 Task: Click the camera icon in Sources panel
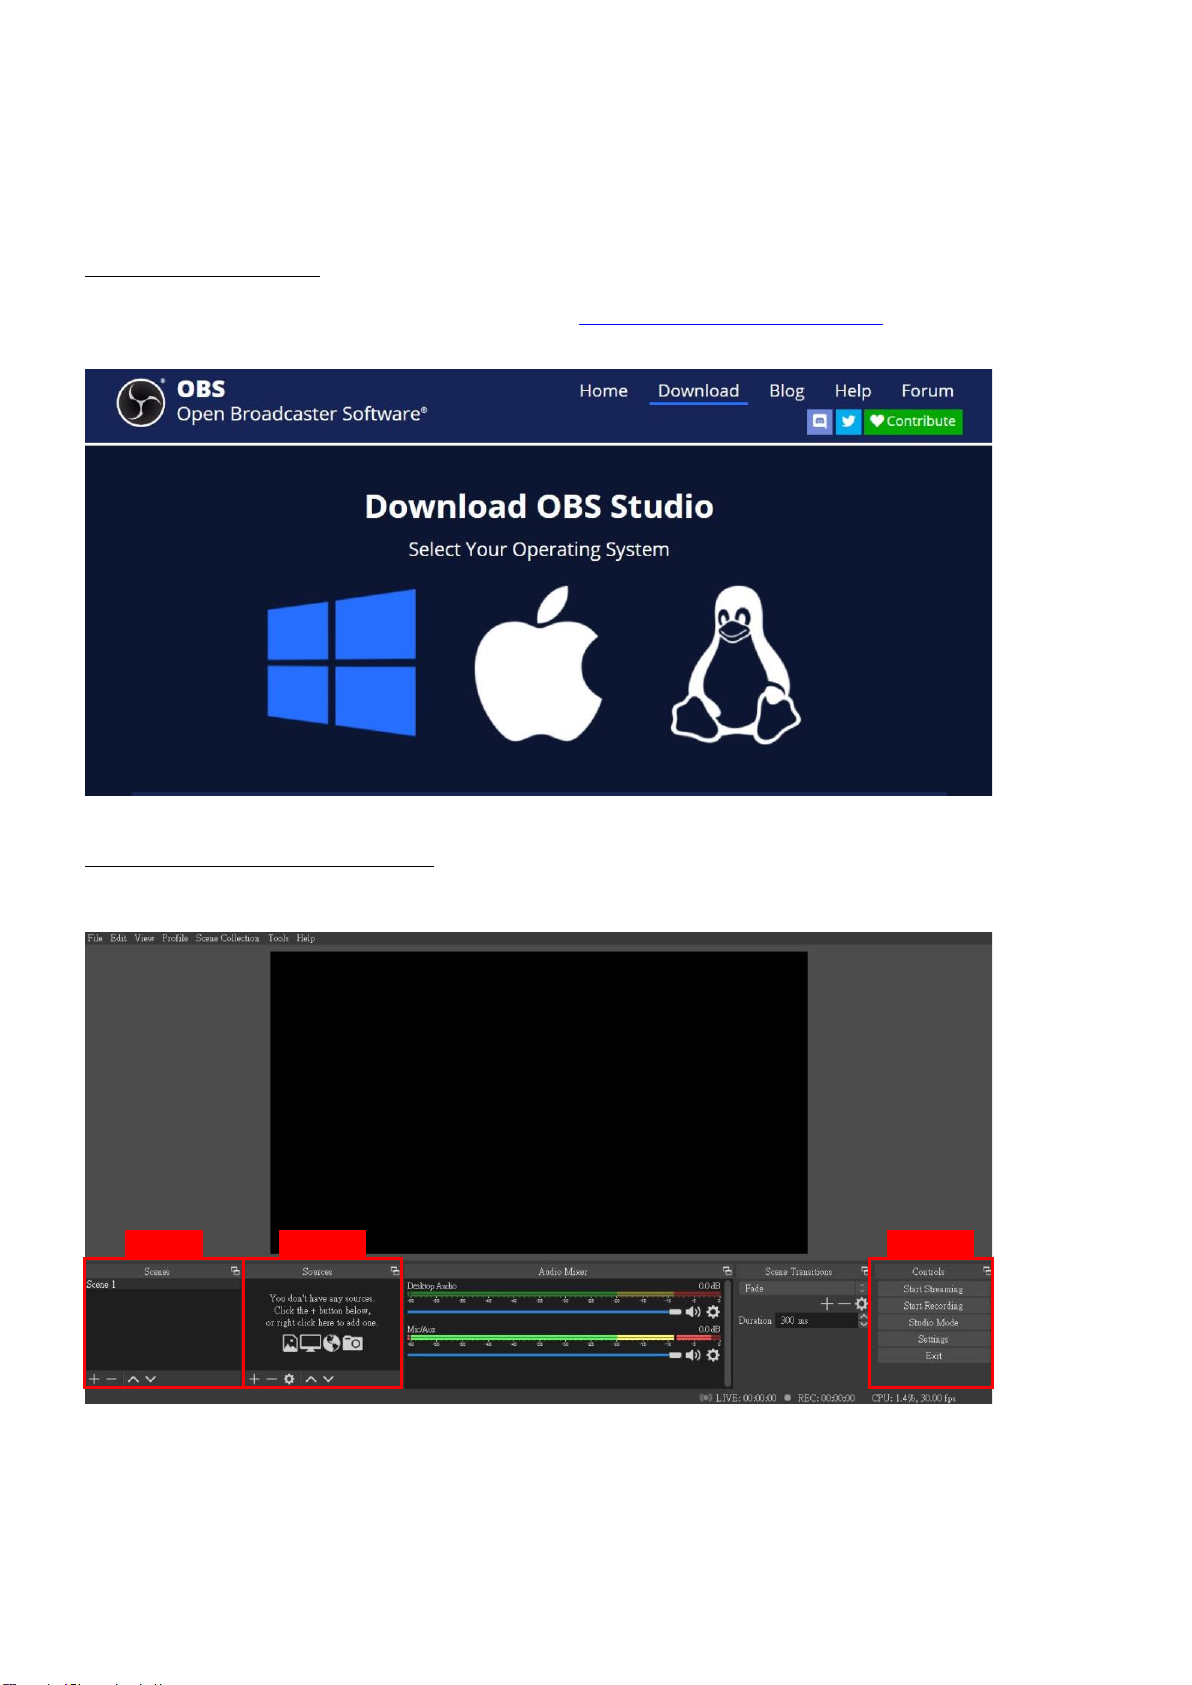[353, 1343]
